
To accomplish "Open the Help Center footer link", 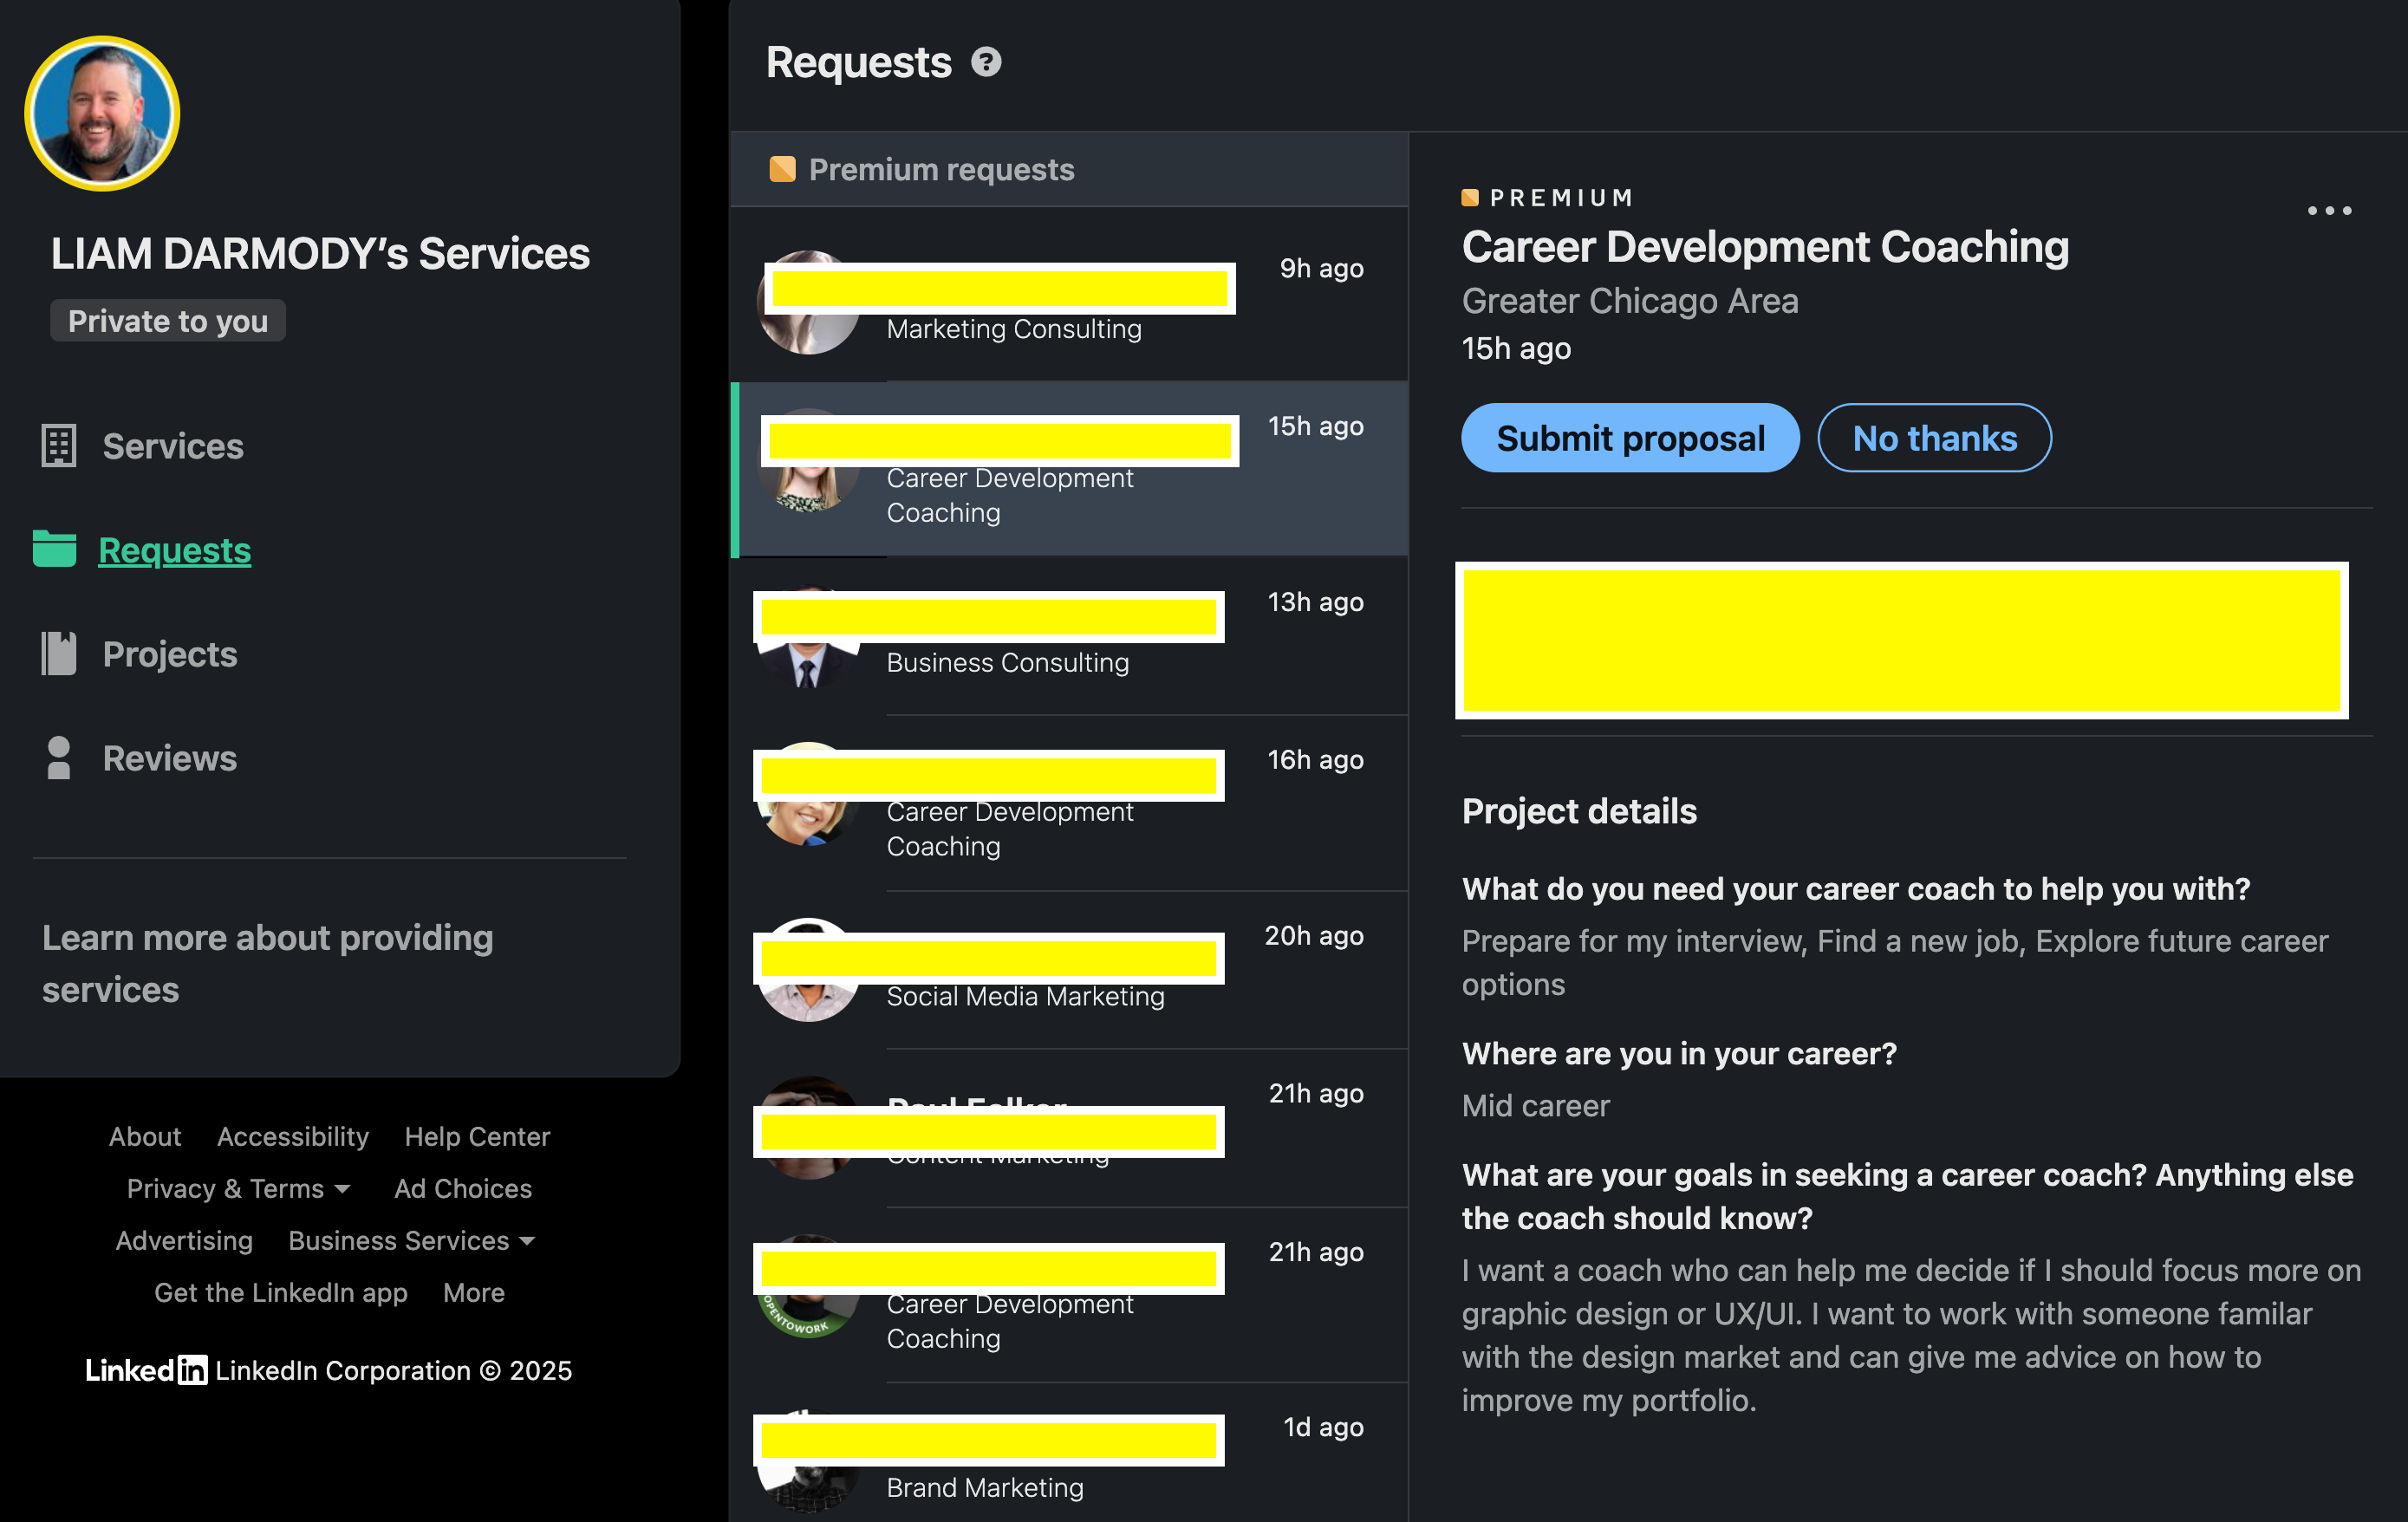I will pos(477,1136).
